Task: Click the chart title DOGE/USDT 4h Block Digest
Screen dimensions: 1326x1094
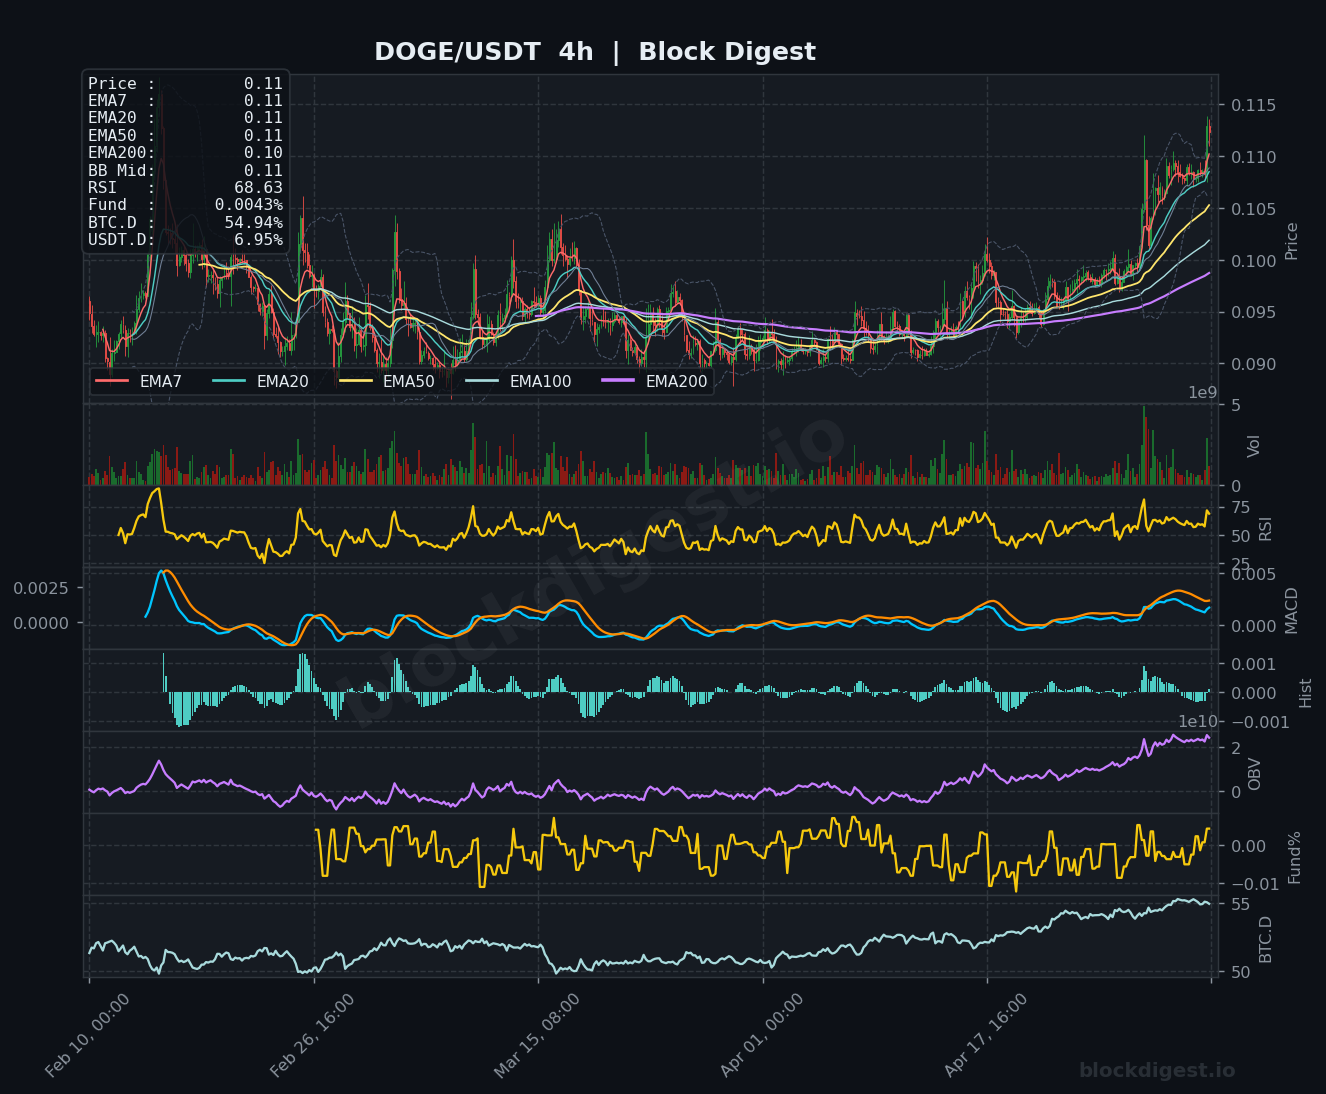Action: click(x=595, y=52)
